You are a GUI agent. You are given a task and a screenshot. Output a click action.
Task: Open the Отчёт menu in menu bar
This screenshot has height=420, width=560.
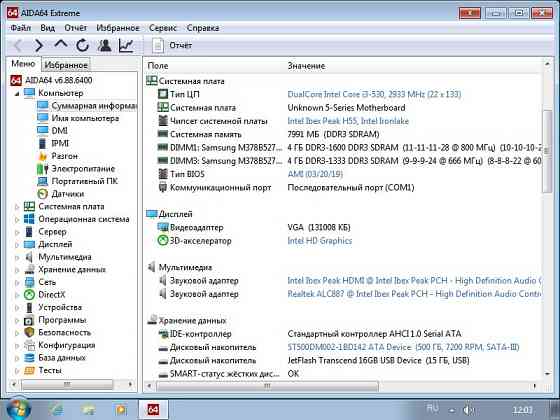tap(75, 28)
